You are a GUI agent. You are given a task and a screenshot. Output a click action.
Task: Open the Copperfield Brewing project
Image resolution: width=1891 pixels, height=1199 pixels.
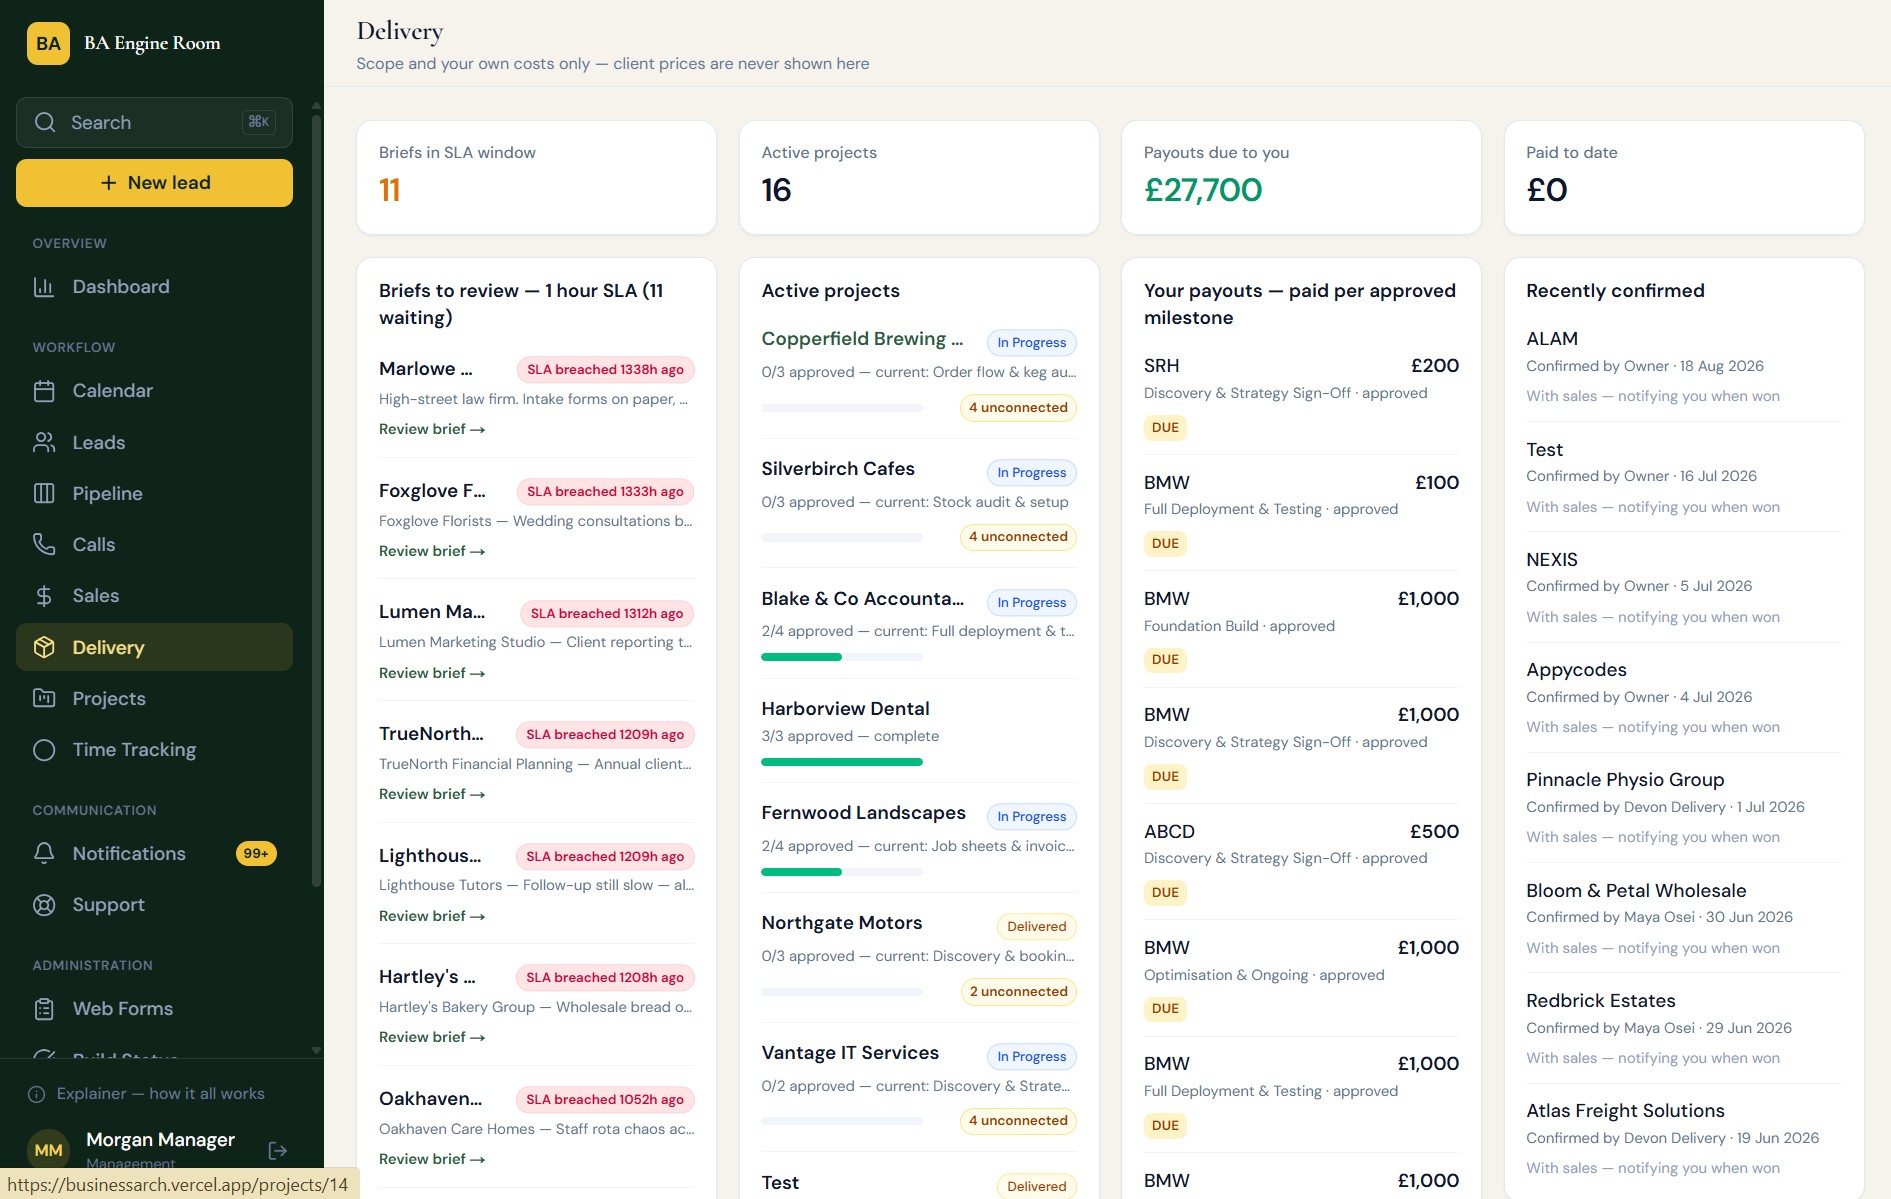pyautogui.click(x=862, y=339)
